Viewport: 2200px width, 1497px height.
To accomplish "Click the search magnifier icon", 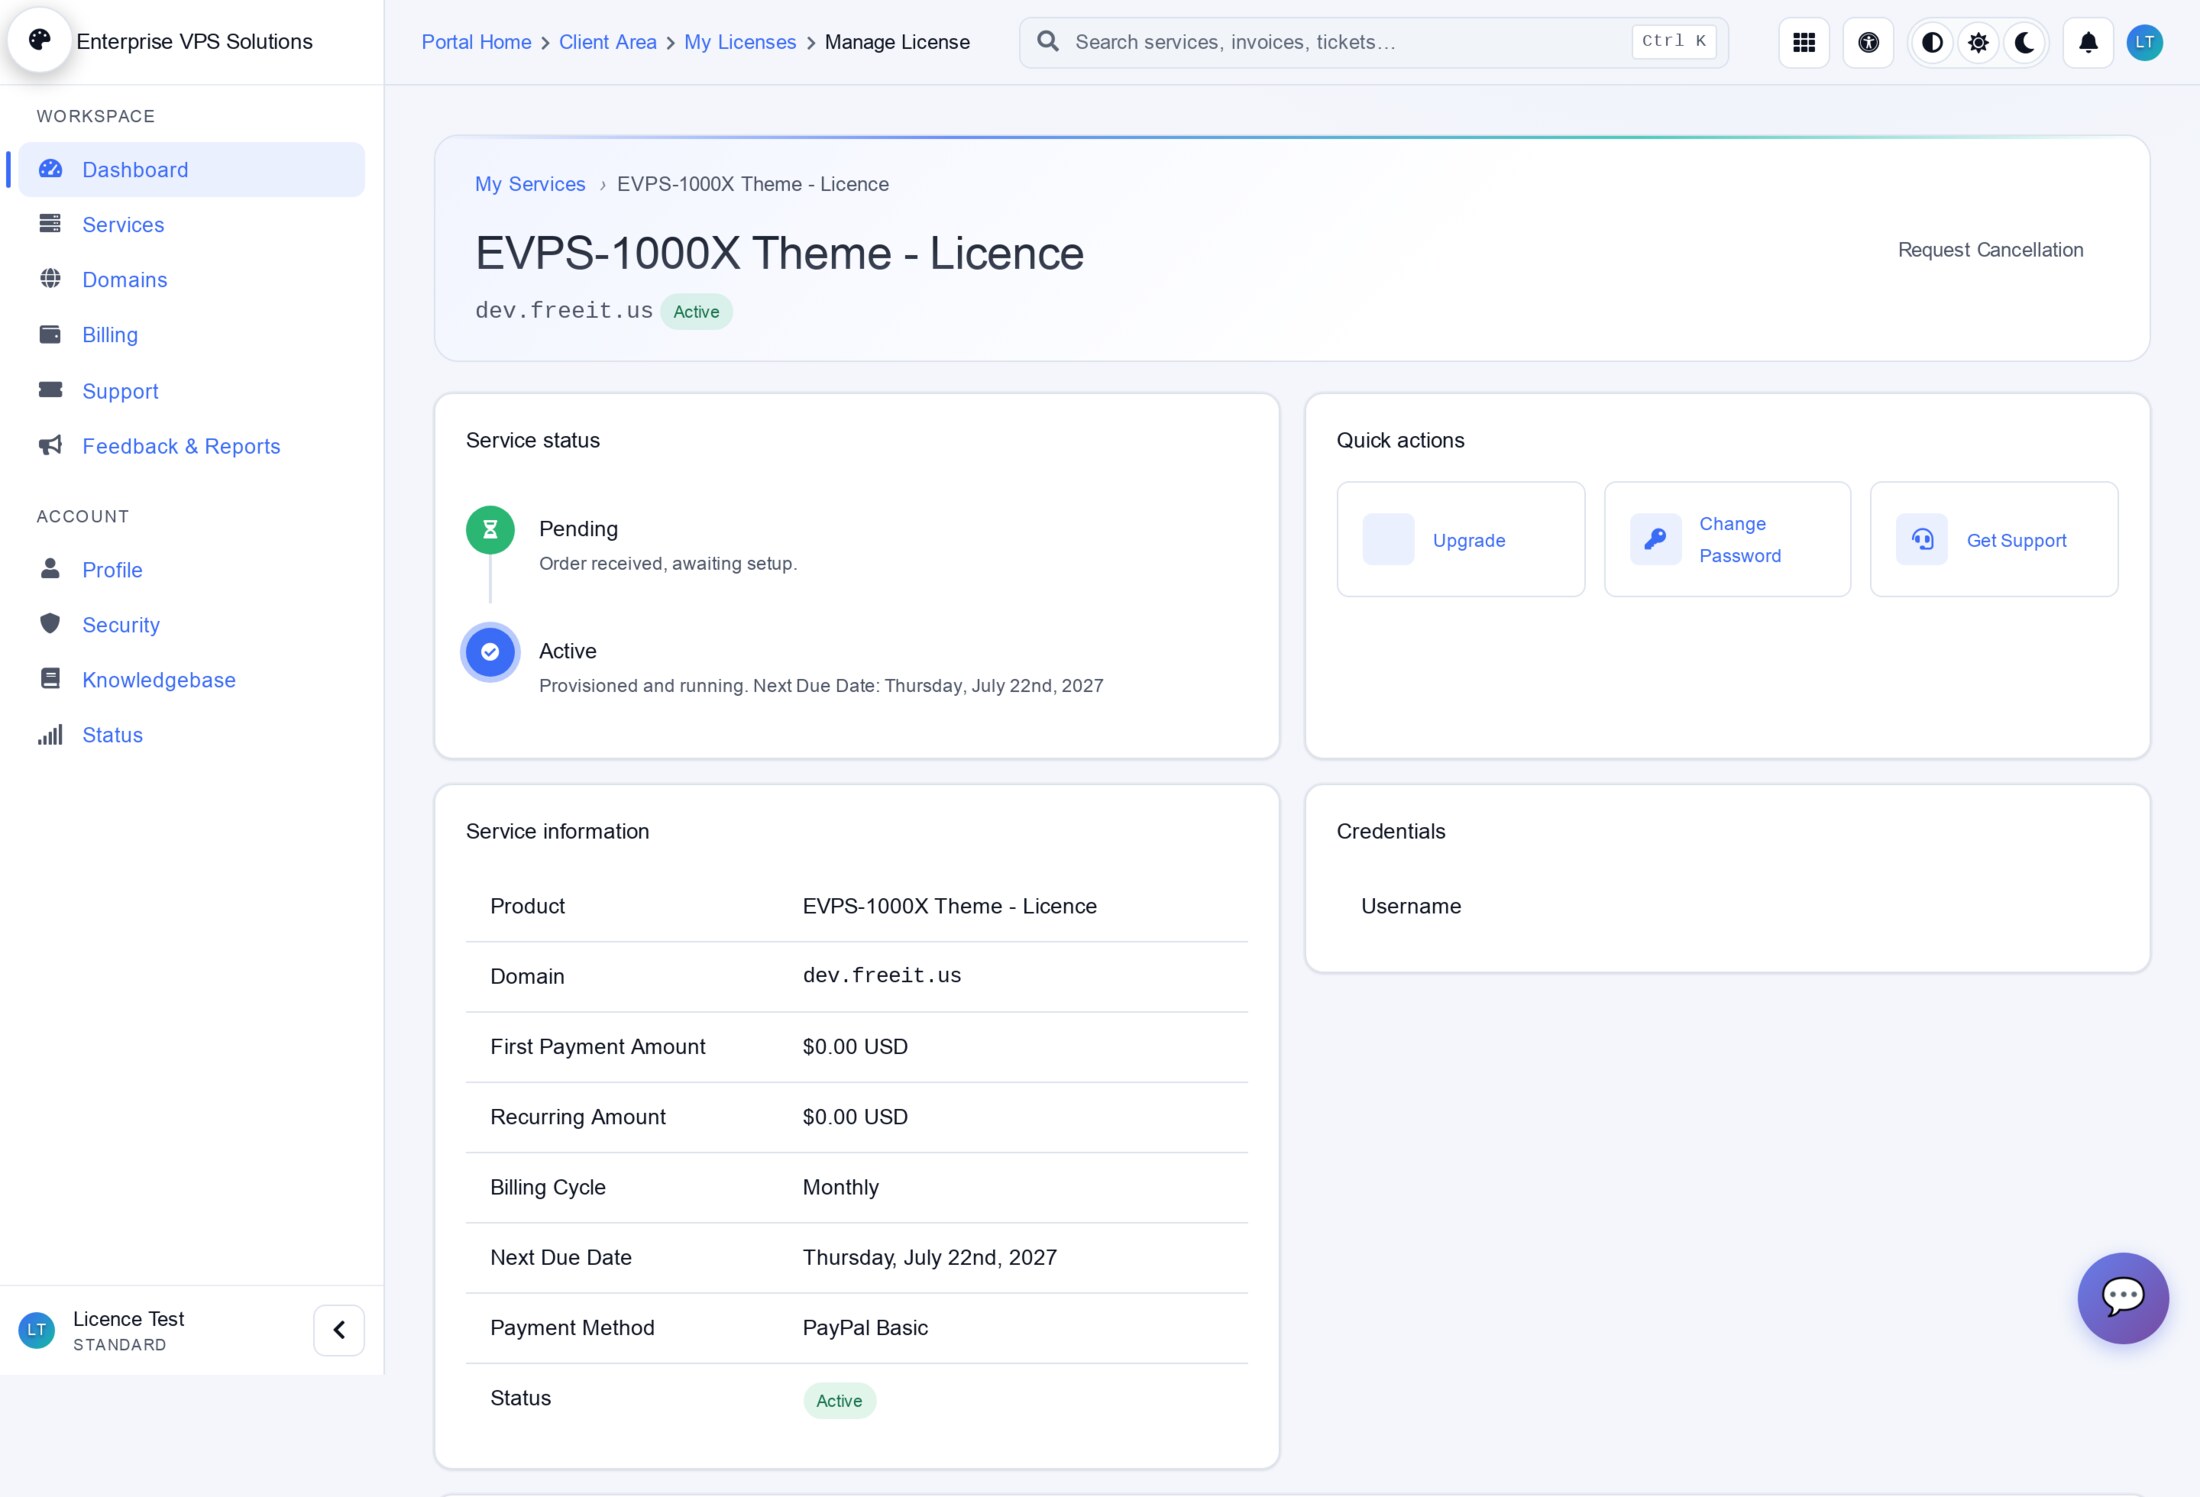I will [1047, 41].
